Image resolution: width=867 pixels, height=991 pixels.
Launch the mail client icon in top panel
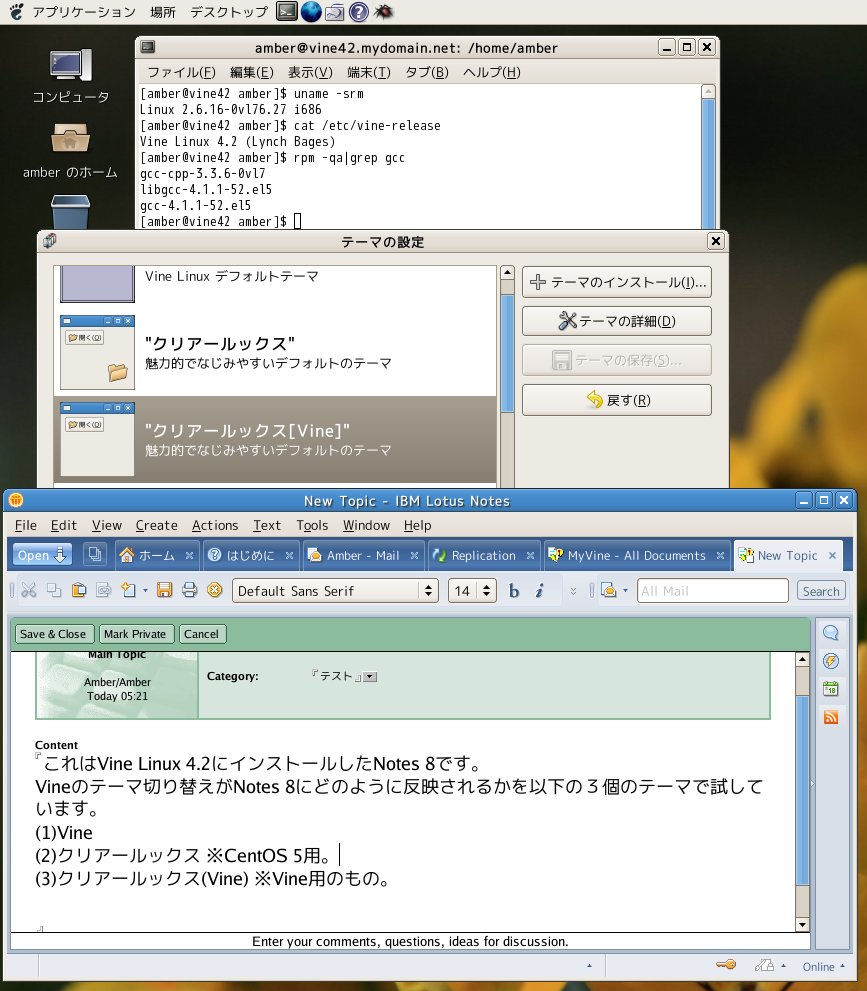click(x=335, y=11)
